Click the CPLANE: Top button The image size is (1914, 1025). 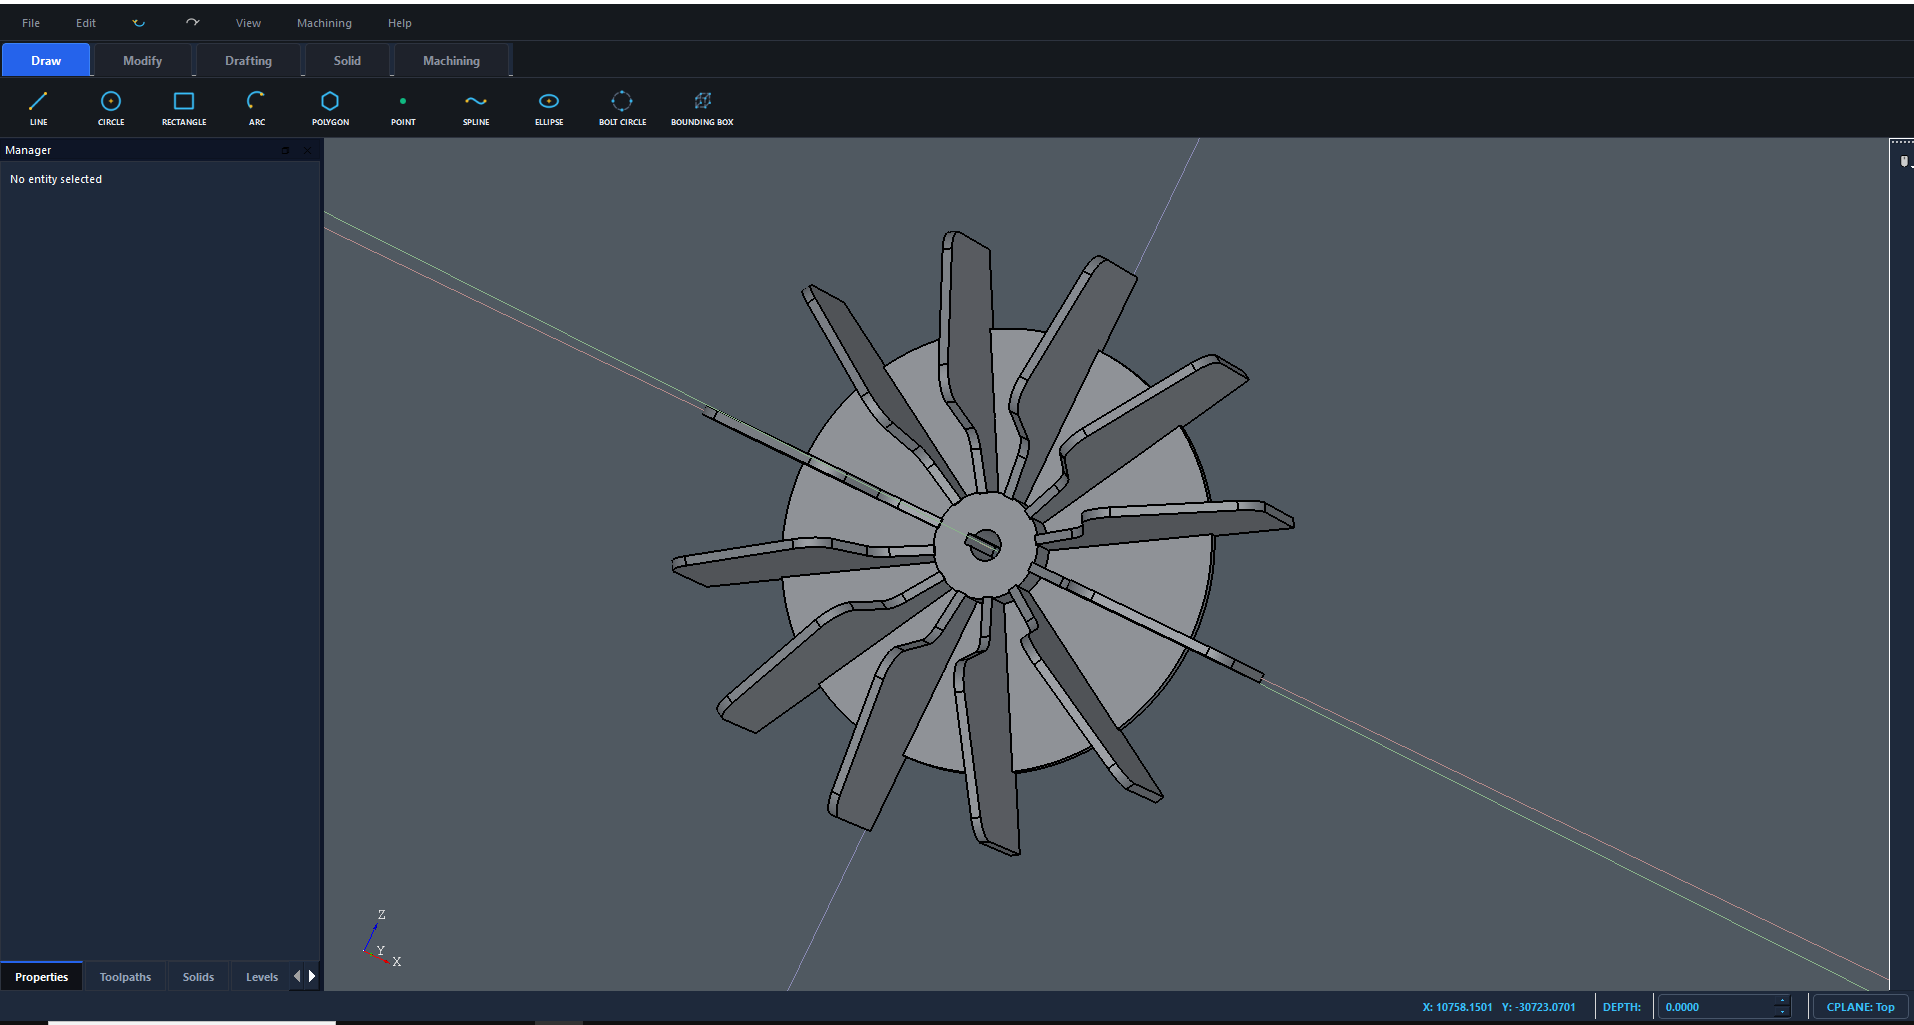pyautogui.click(x=1860, y=1007)
